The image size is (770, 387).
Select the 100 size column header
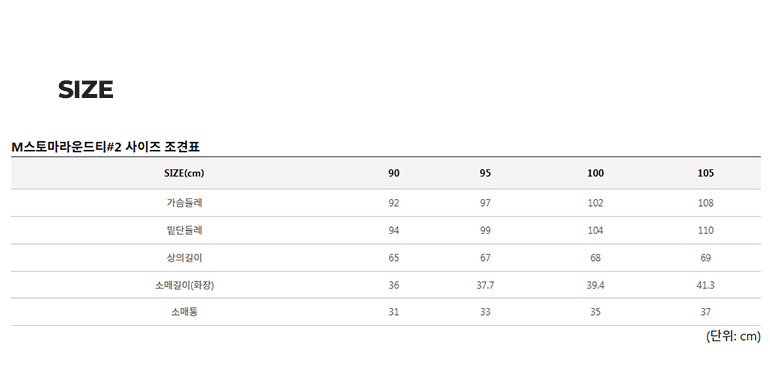click(595, 173)
